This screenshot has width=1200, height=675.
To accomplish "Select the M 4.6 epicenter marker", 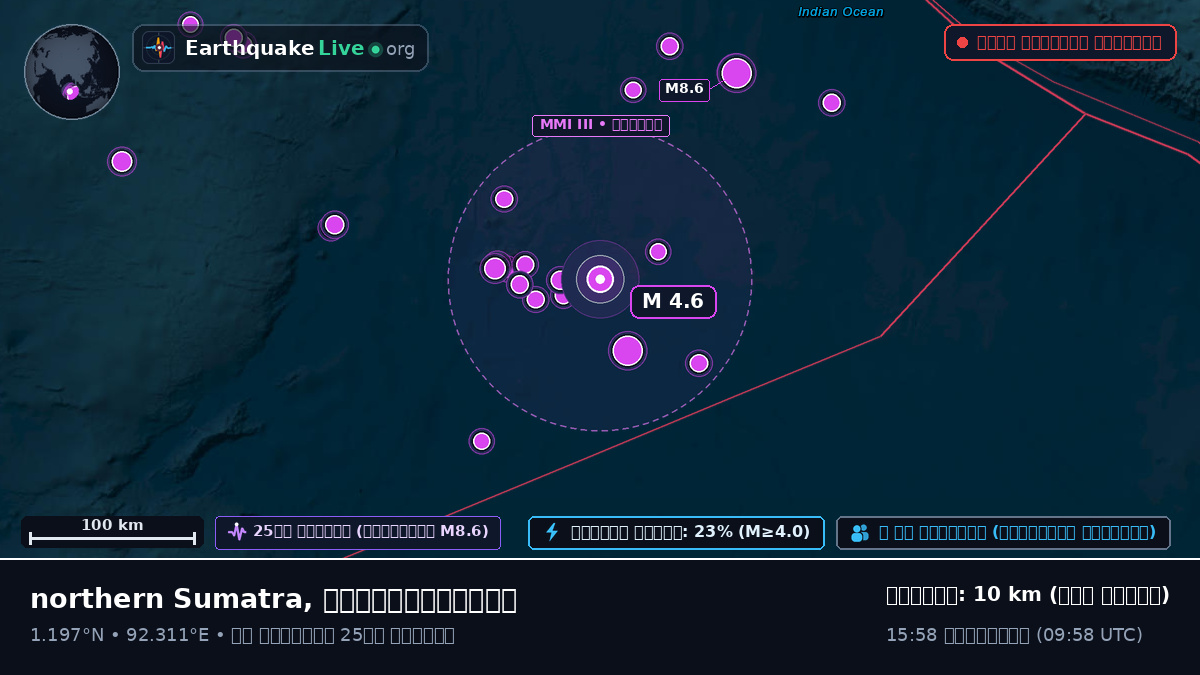I will tap(600, 279).
